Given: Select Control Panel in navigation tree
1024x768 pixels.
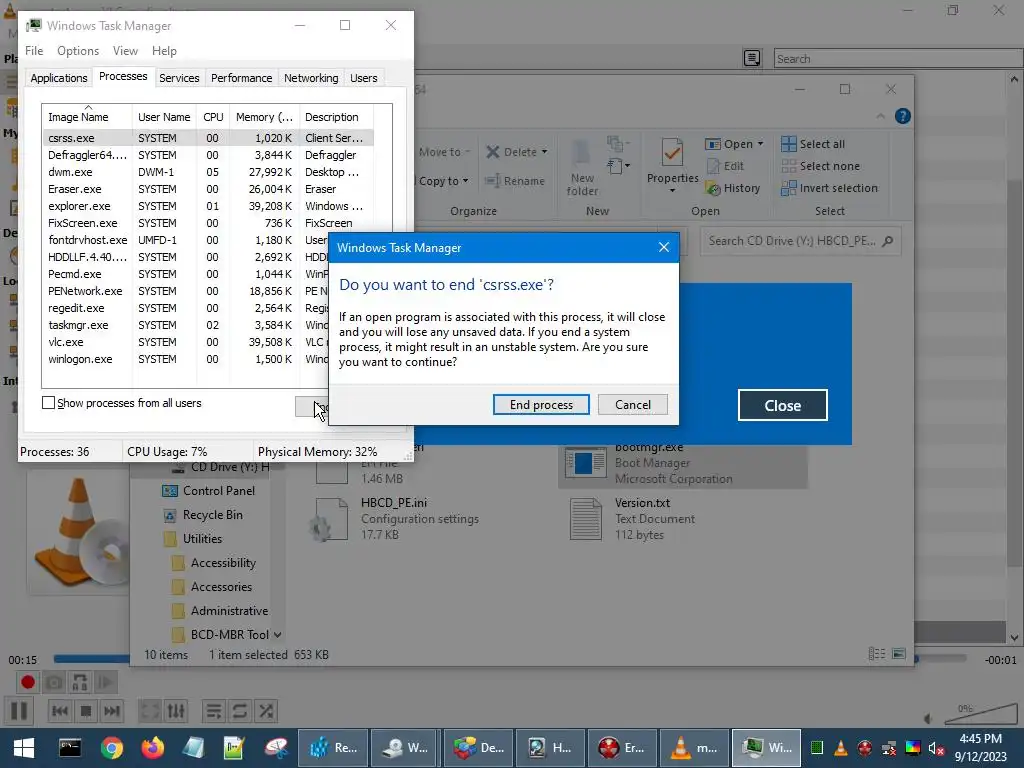Looking at the screenshot, I should (x=209, y=490).
